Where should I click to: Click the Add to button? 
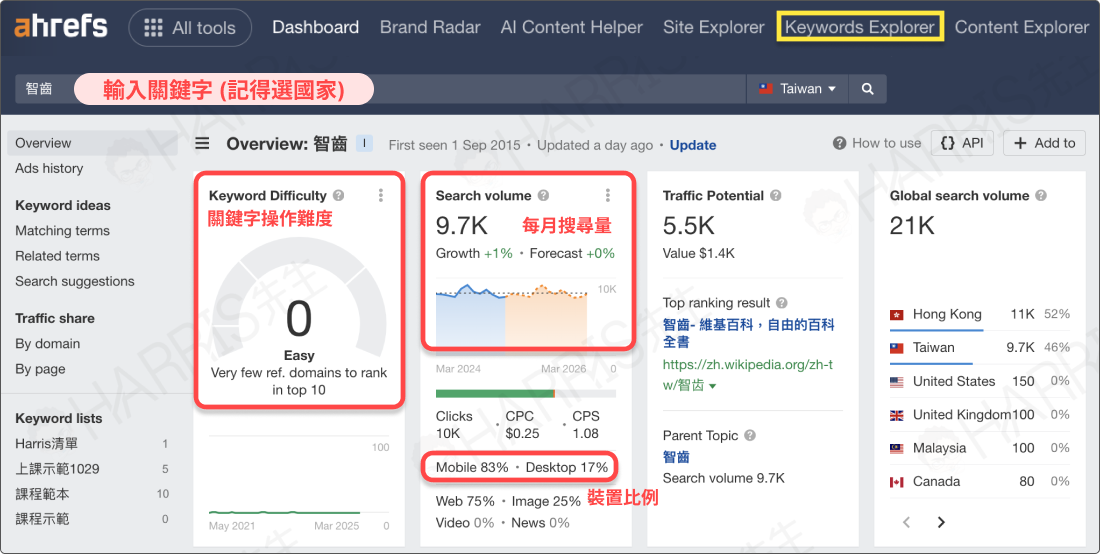1044,143
